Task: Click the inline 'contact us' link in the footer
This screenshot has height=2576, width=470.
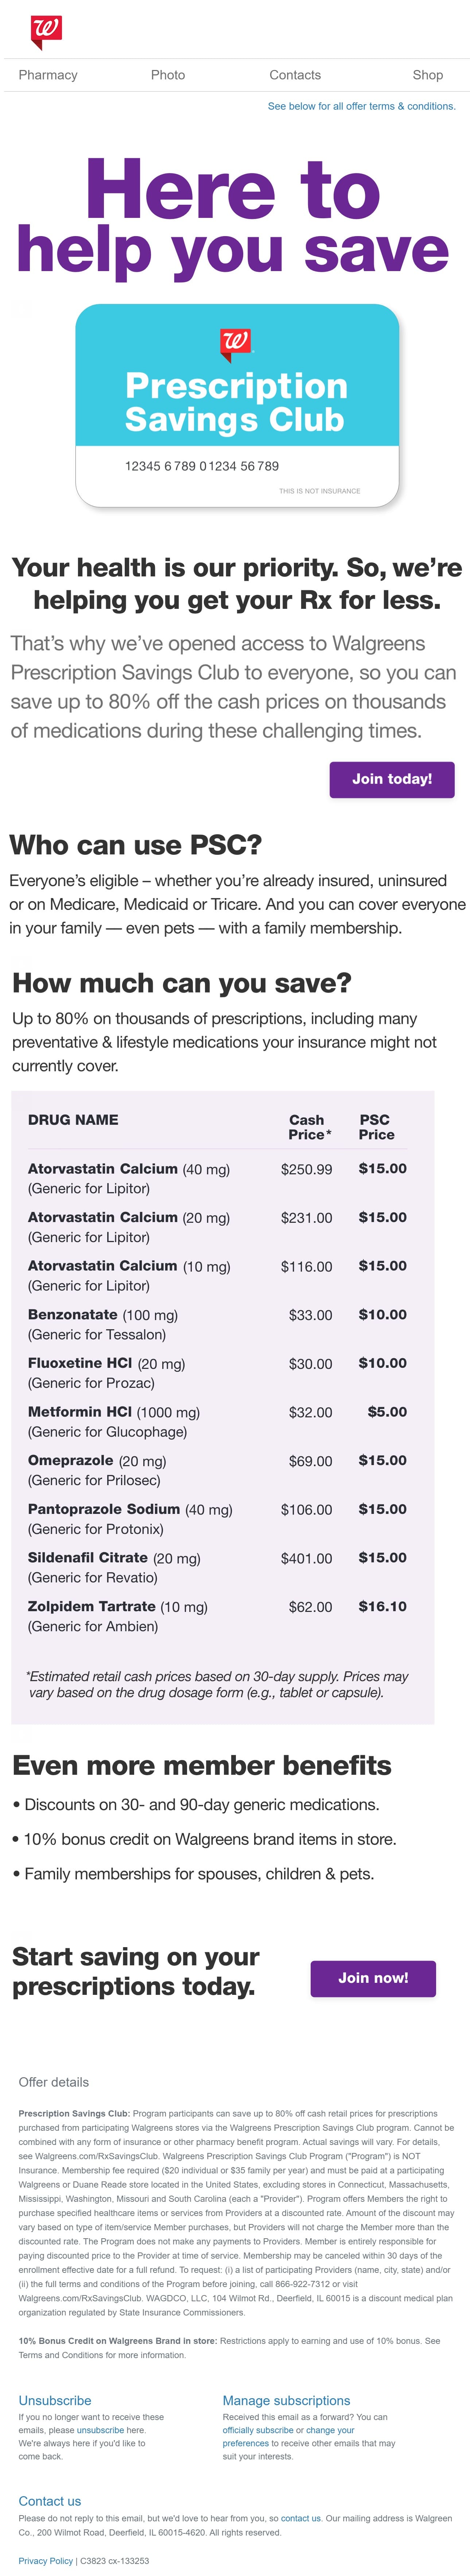Action: click(301, 2518)
